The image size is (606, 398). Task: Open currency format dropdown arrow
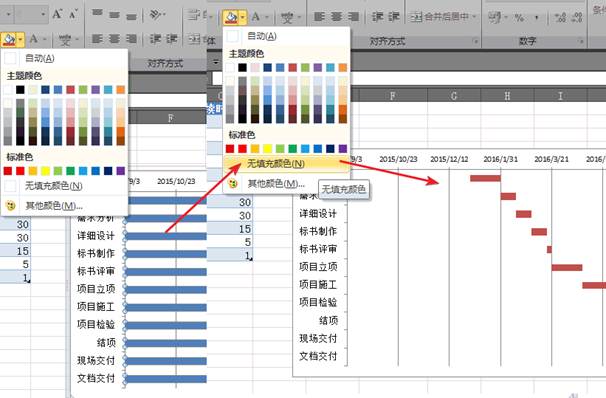(506, 17)
